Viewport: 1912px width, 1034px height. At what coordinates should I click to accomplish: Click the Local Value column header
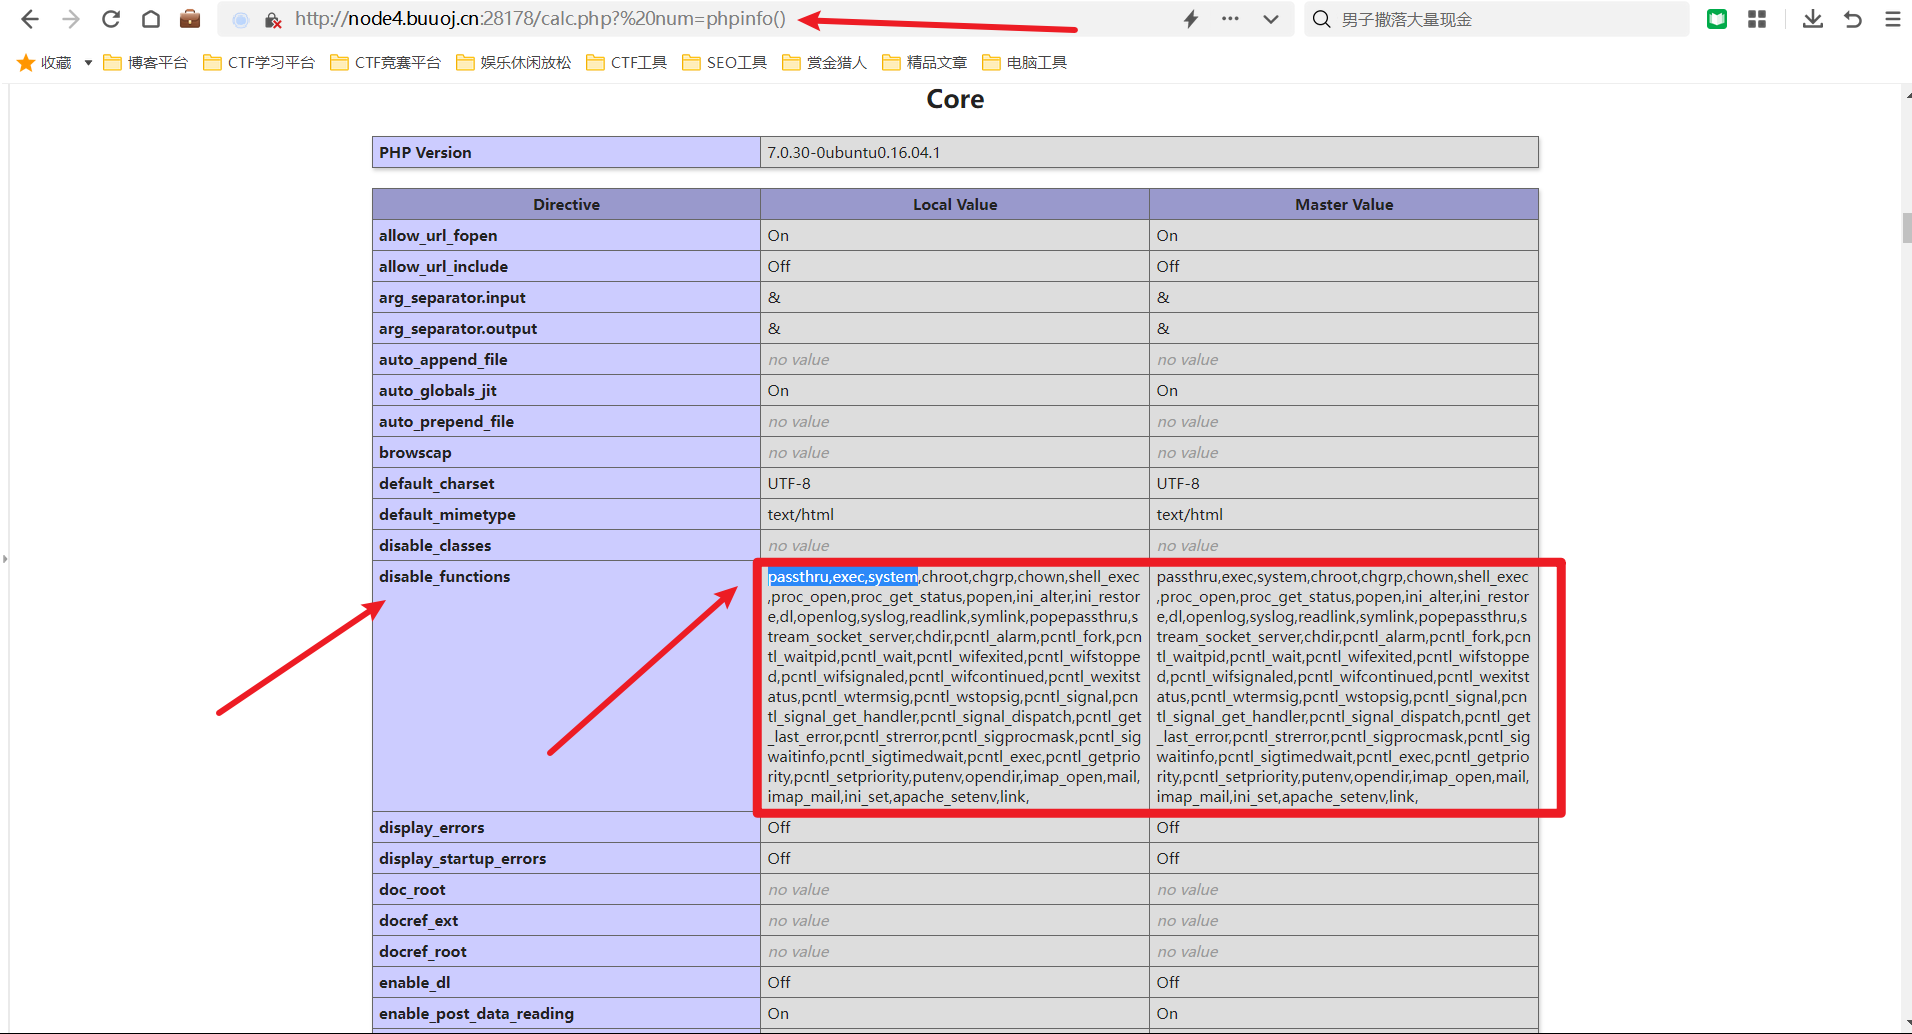click(x=955, y=204)
